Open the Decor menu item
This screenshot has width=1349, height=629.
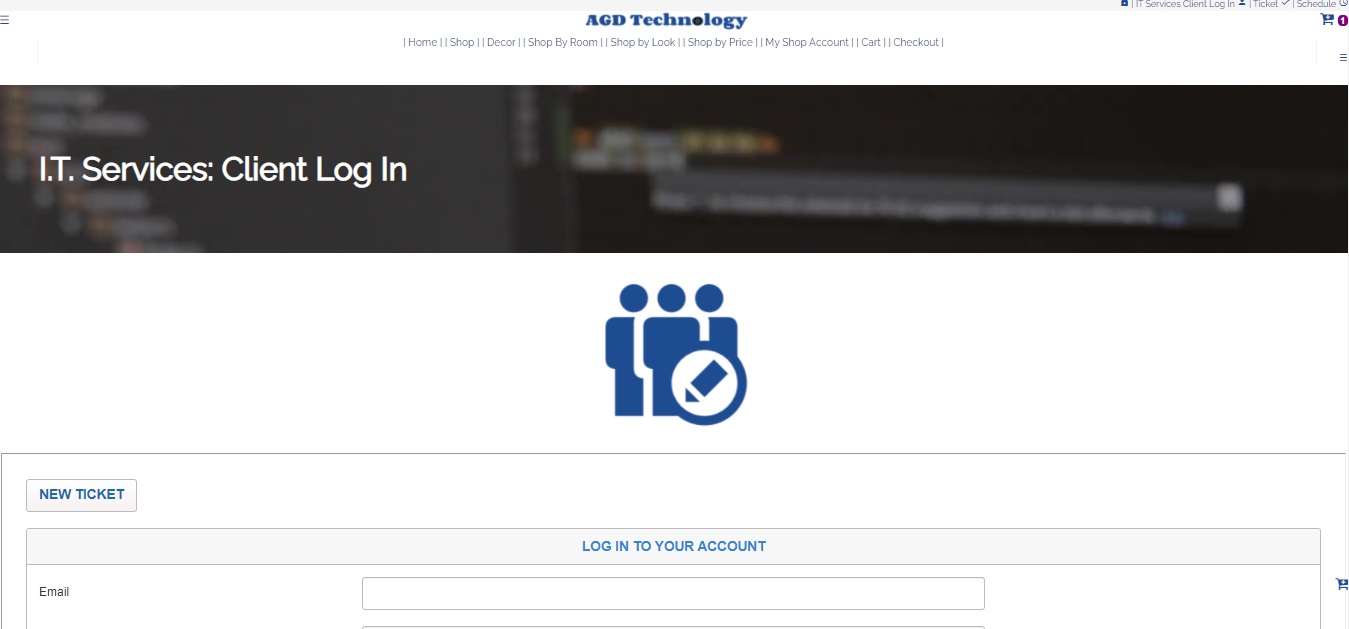click(501, 42)
